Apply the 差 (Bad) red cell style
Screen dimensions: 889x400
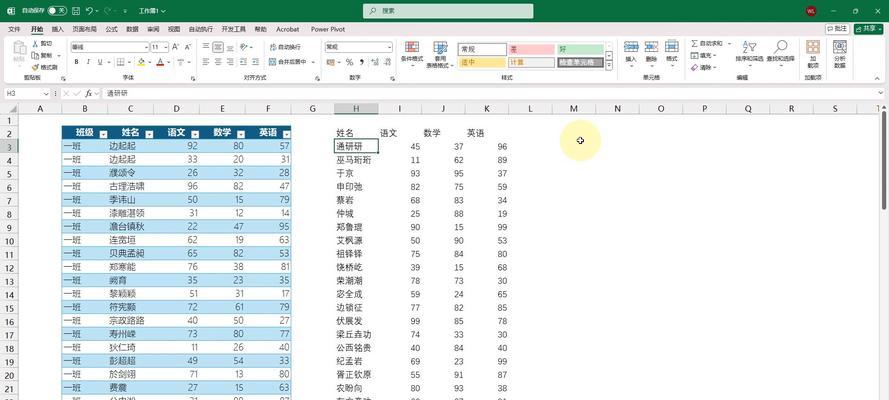click(531, 50)
